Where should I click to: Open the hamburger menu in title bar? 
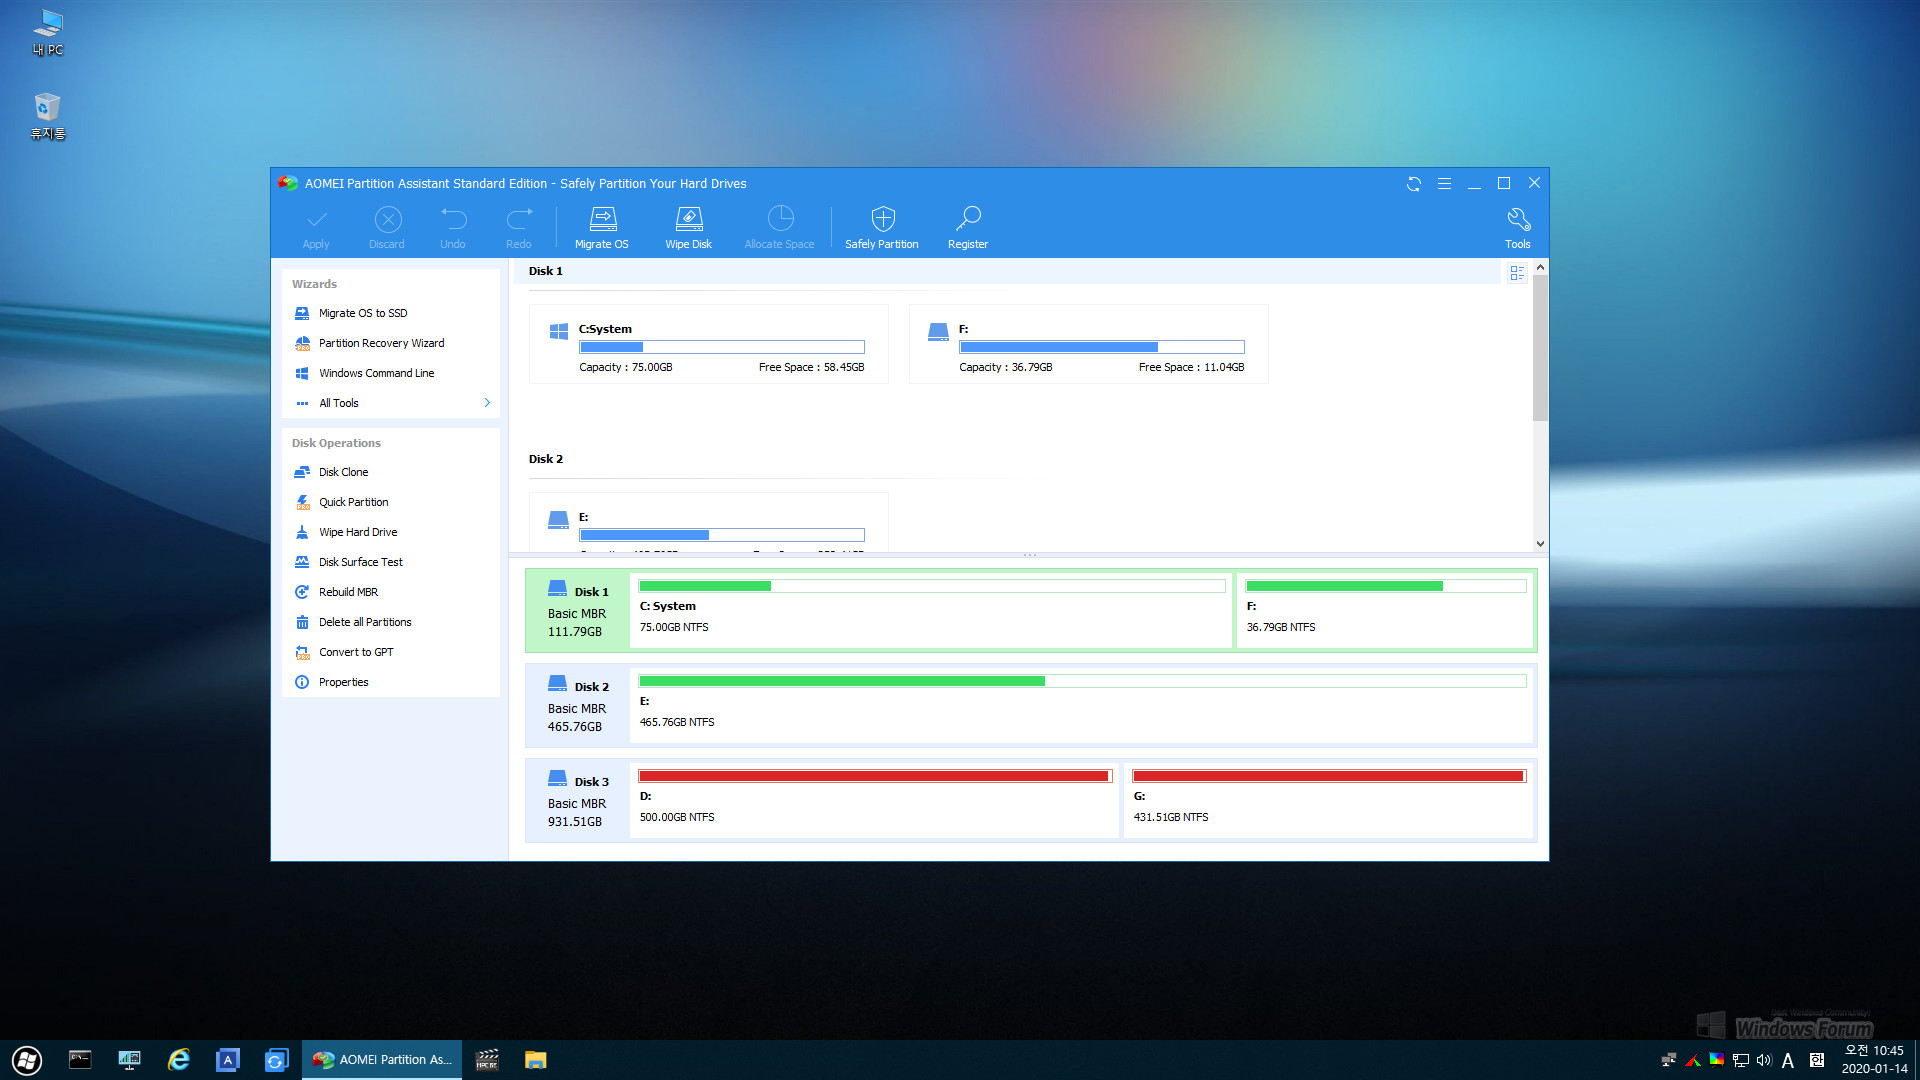coord(1444,183)
